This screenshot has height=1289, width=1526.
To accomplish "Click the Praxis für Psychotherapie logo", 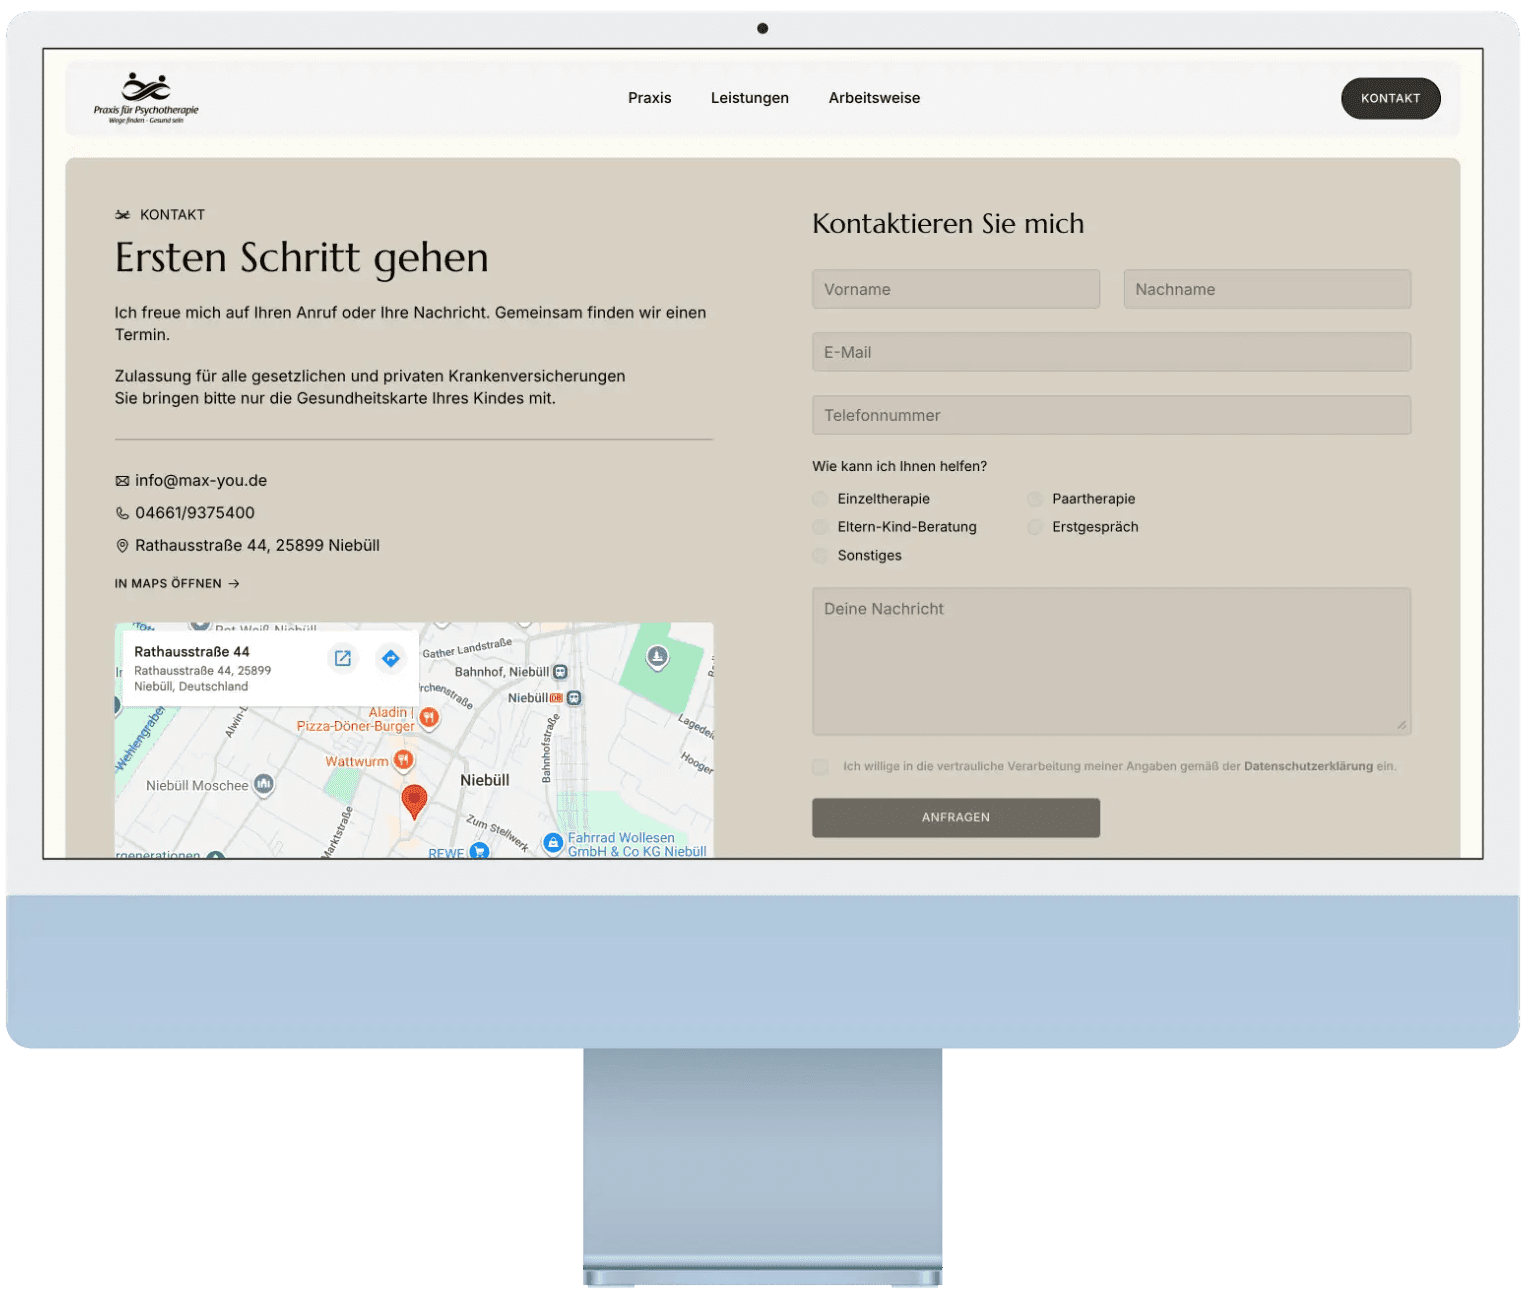I will 146,98.
